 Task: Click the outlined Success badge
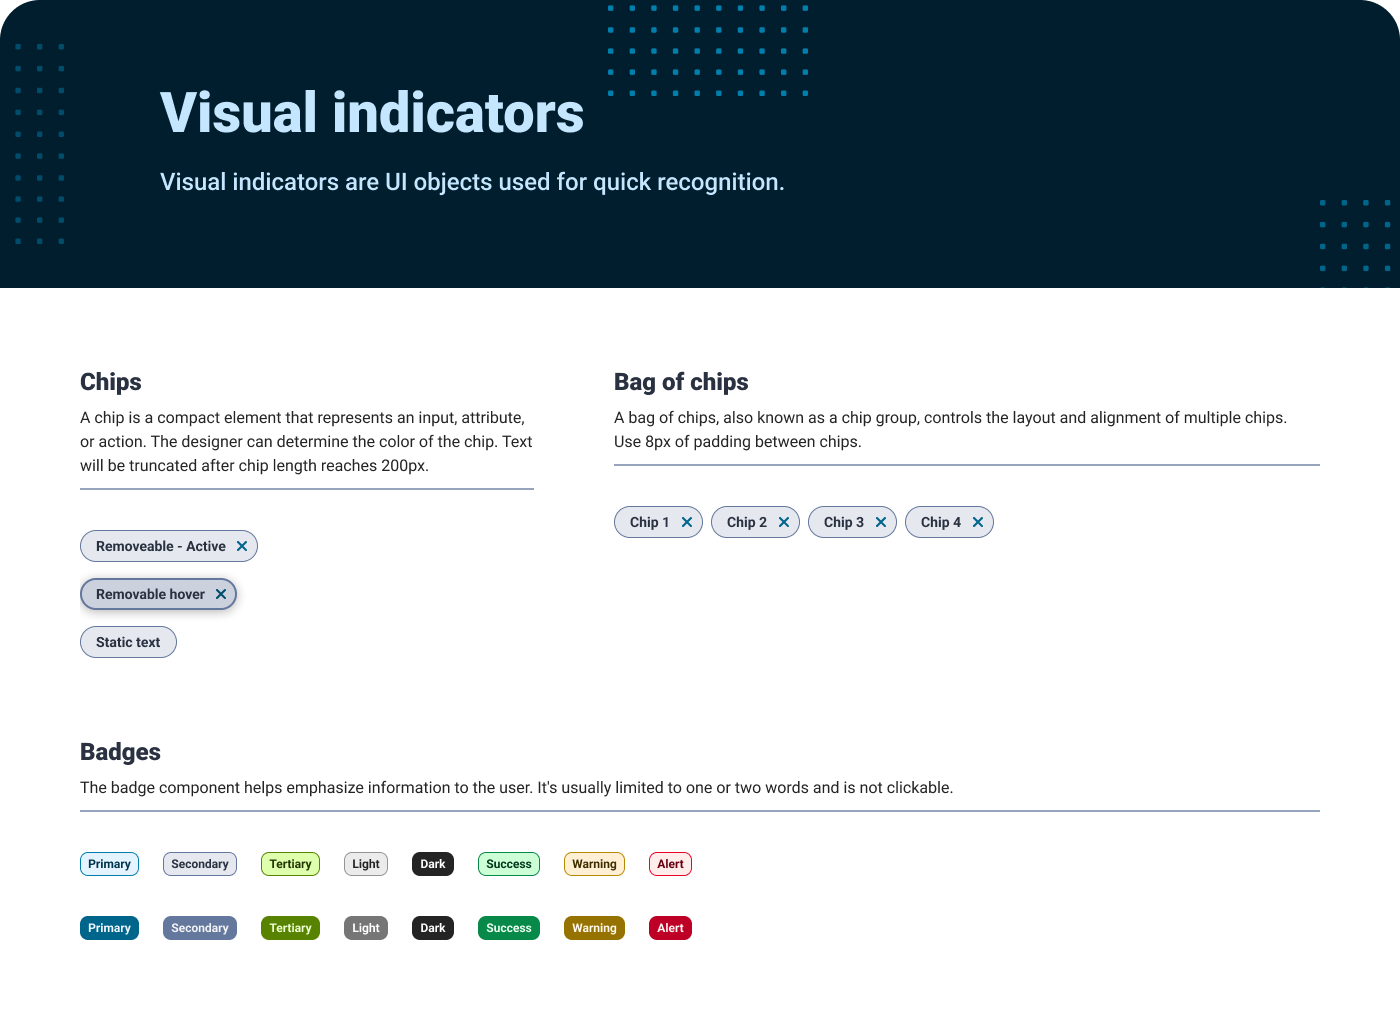tap(509, 864)
